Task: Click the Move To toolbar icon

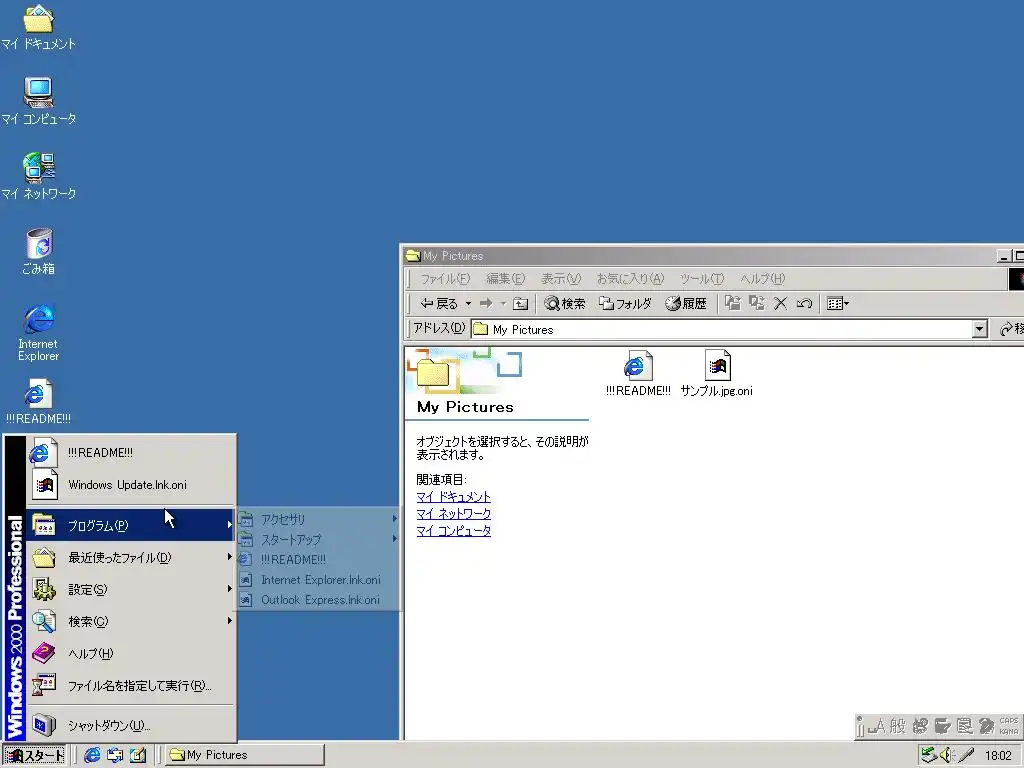Action: [x=733, y=304]
